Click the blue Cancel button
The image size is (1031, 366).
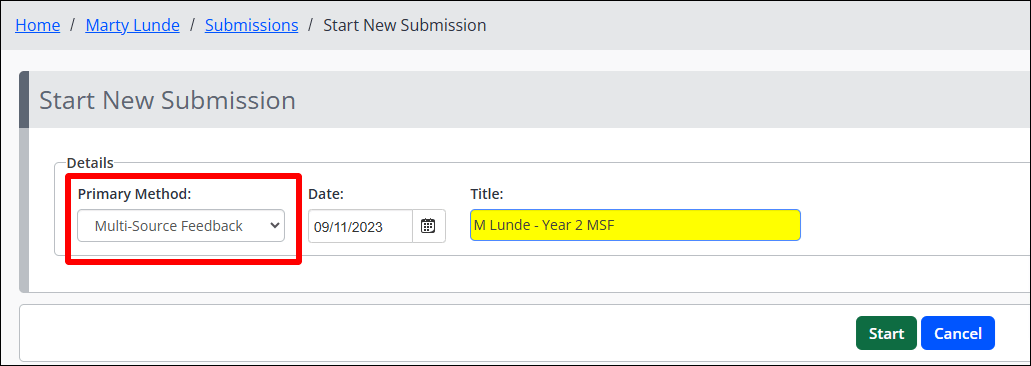[957, 333]
